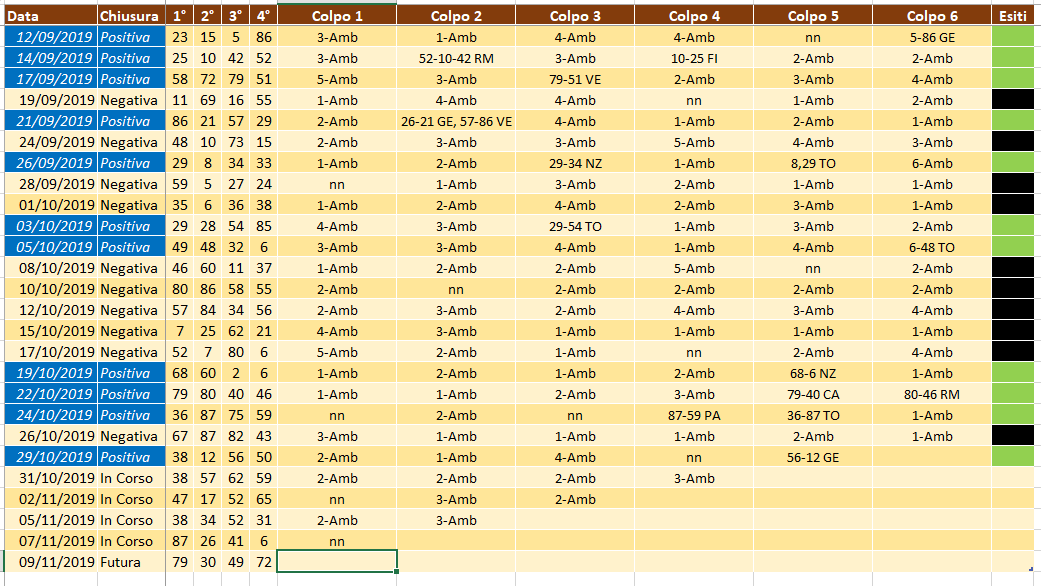Click cell containing 36-87 TO
Image resolution: width=1041 pixels, height=586 pixels.
pos(813,415)
